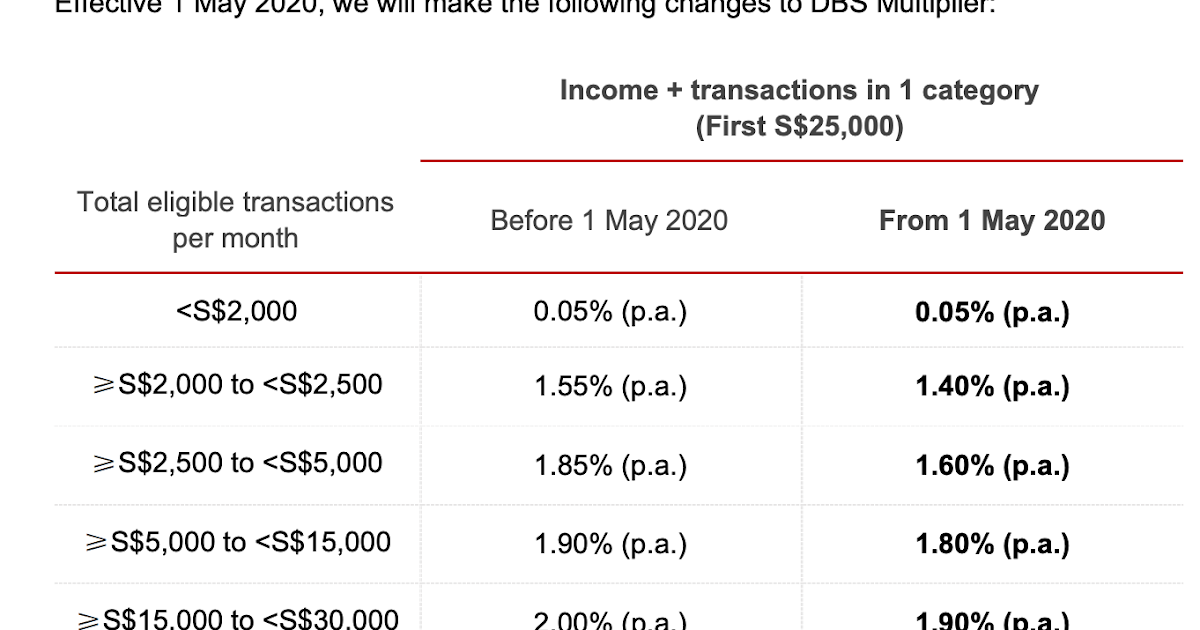The height and width of the screenshot is (630, 1200).
Task: Click the '<S$2,000' row label
Action: pyautogui.click(x=236, y=311)
